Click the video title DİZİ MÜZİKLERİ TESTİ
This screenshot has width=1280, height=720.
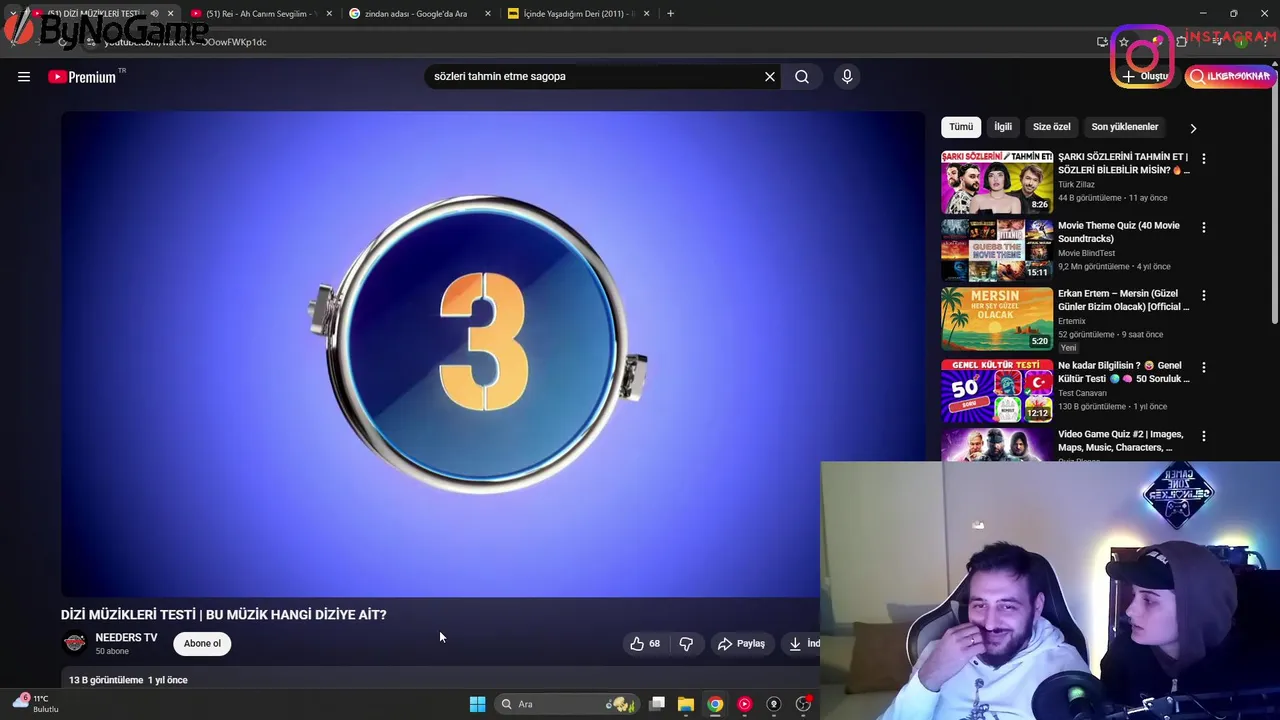(x=223, y=615)
